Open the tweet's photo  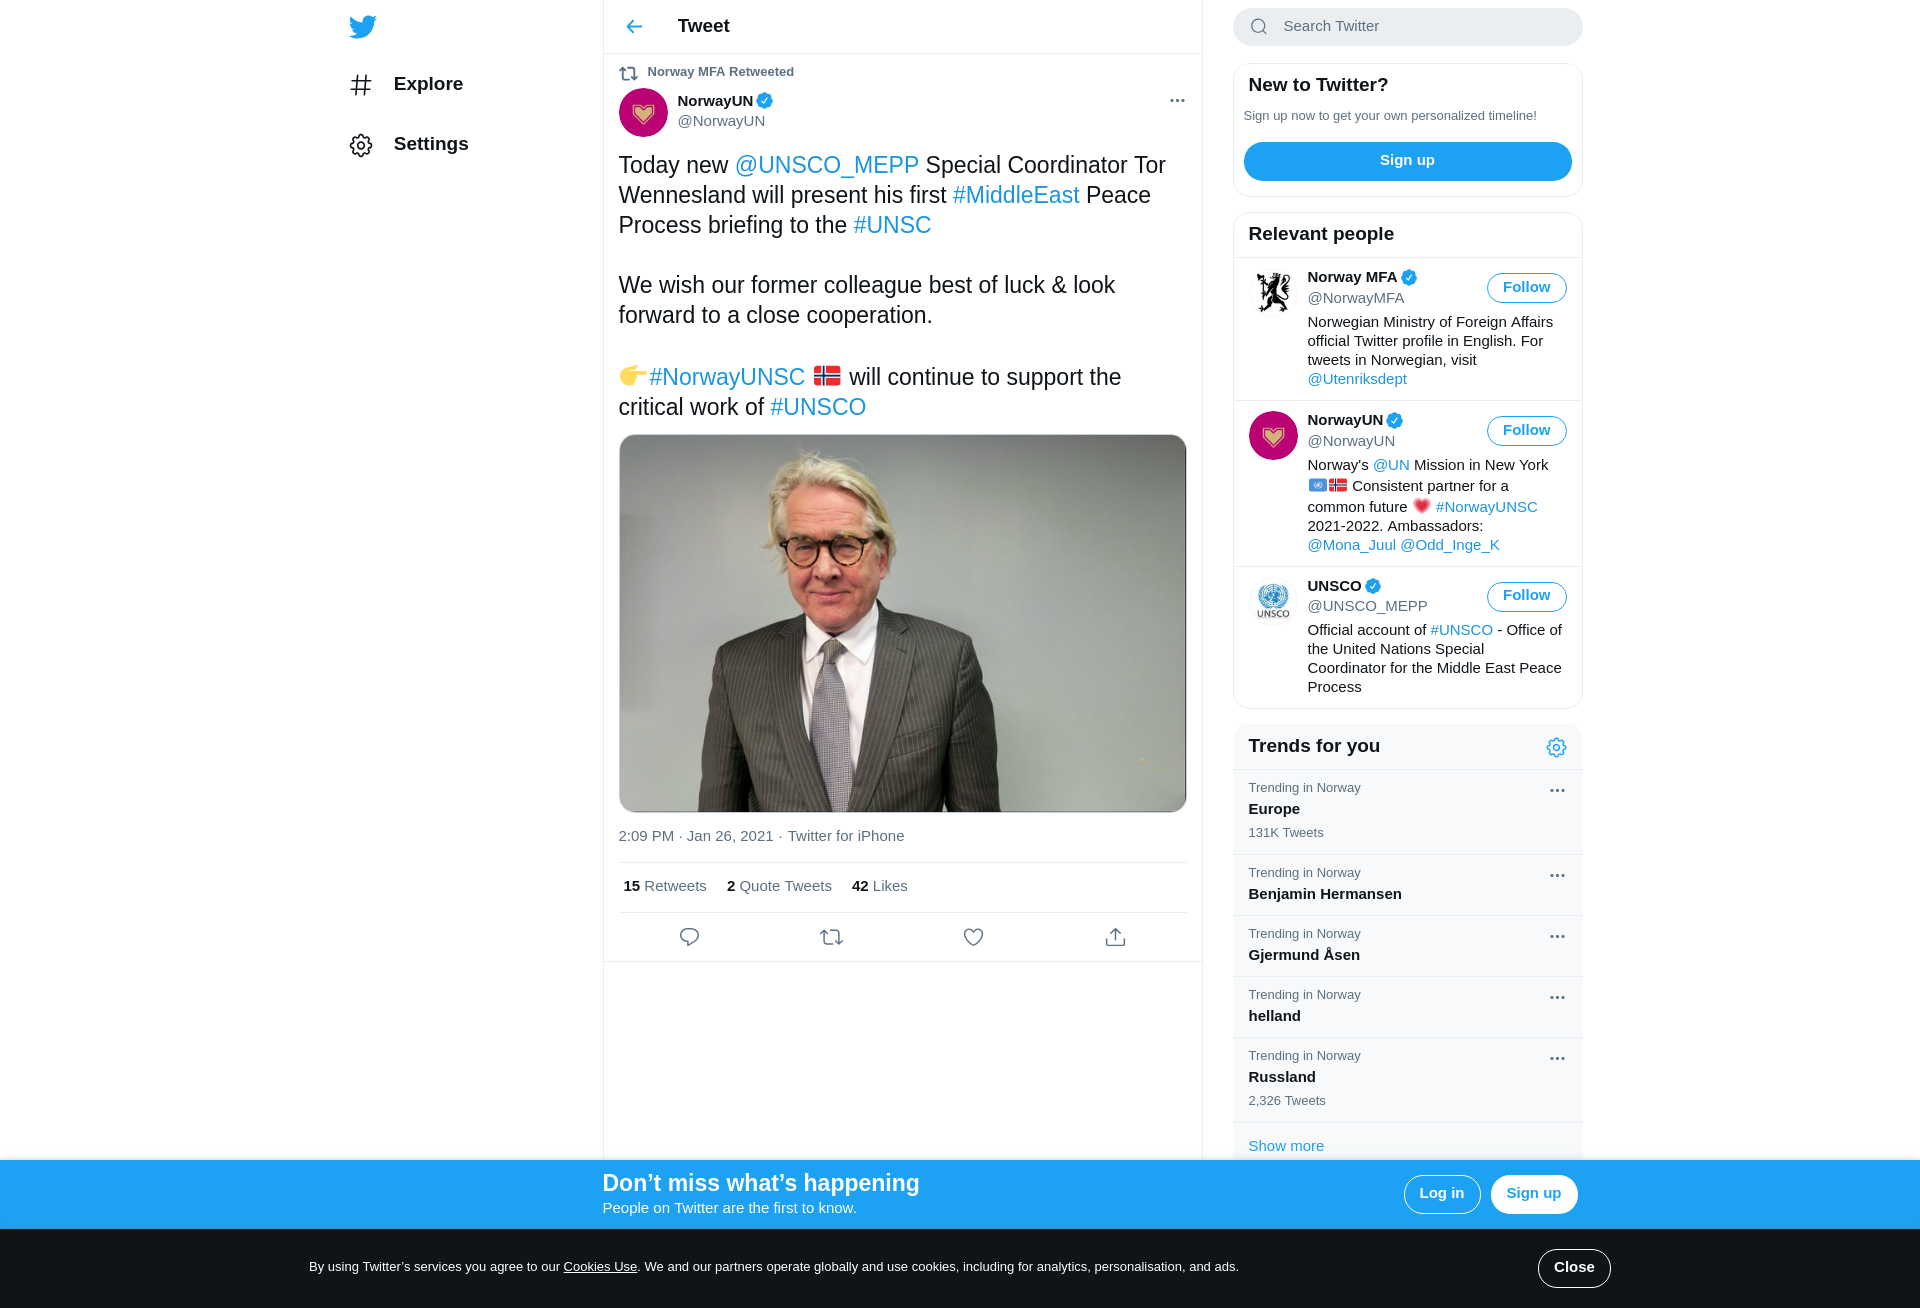pos(902,623)
